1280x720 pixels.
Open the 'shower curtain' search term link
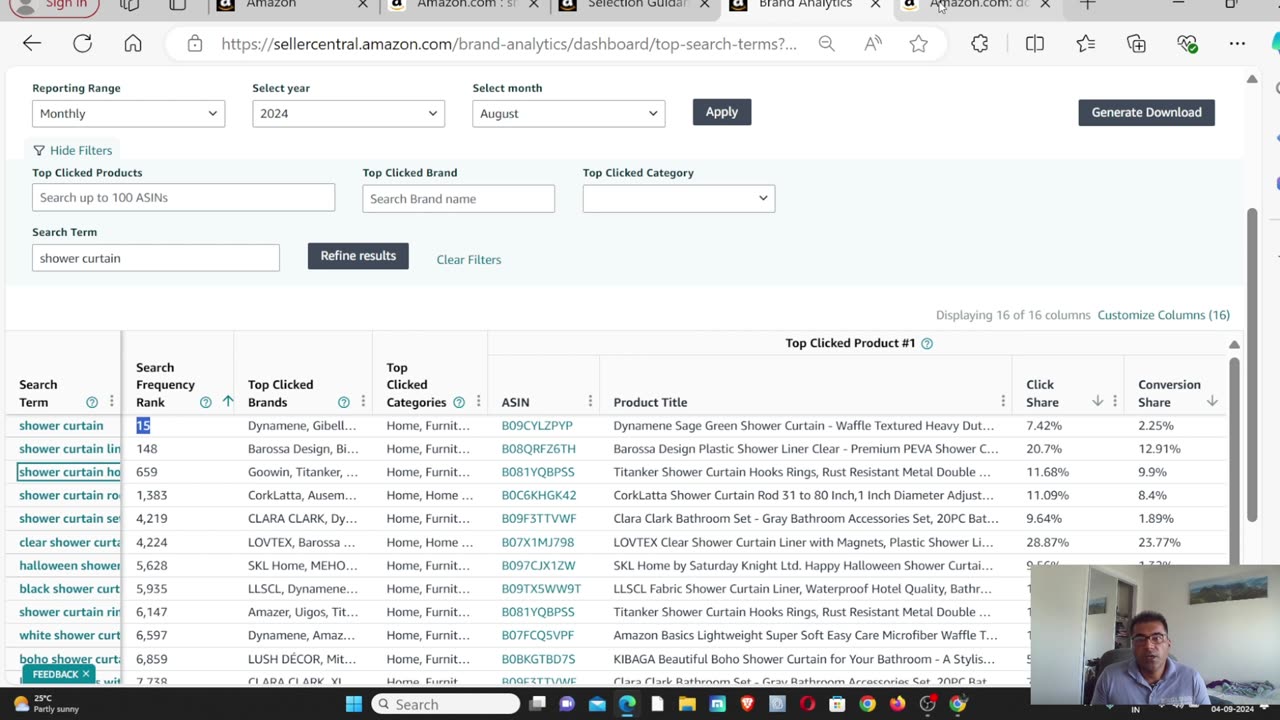pos(61,426)
